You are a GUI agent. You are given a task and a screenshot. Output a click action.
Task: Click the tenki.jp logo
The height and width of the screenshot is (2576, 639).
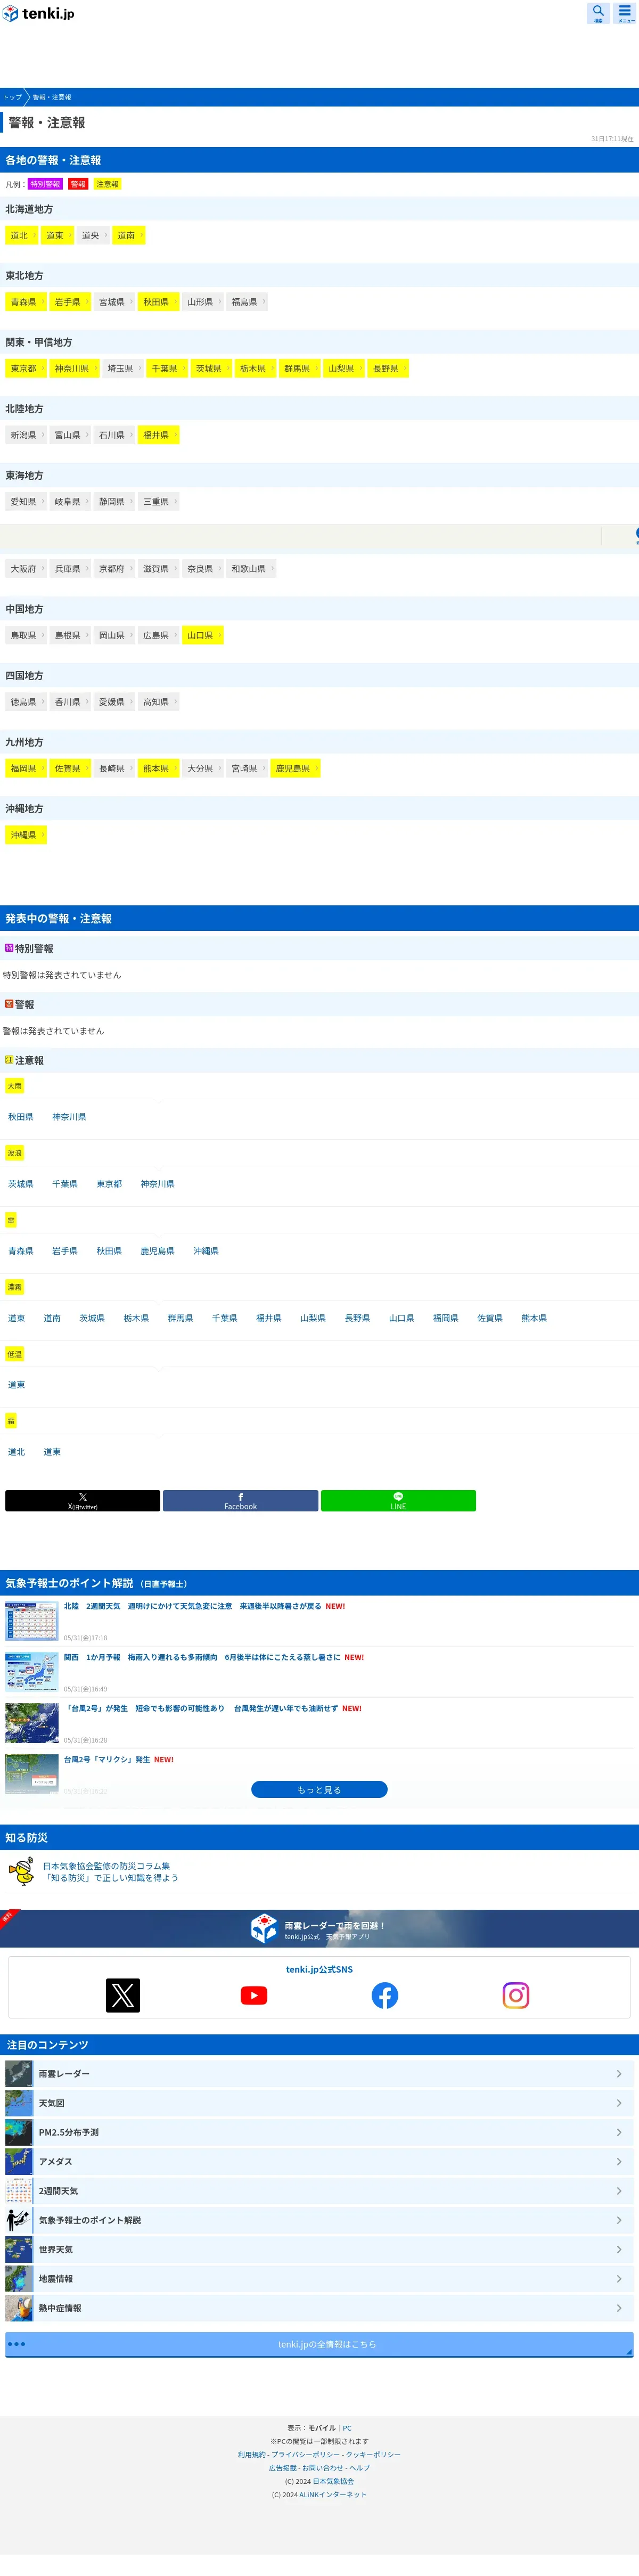tap(38, 14)
